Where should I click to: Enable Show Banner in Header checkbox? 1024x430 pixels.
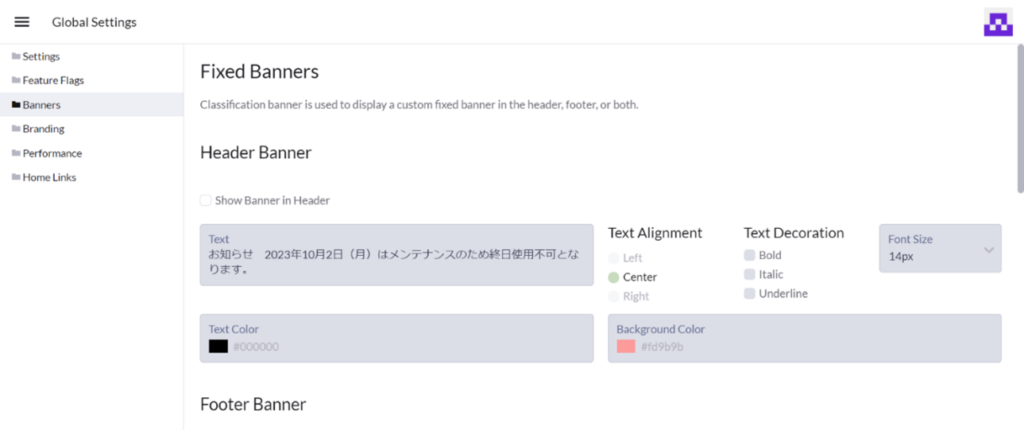pos(206,200)
